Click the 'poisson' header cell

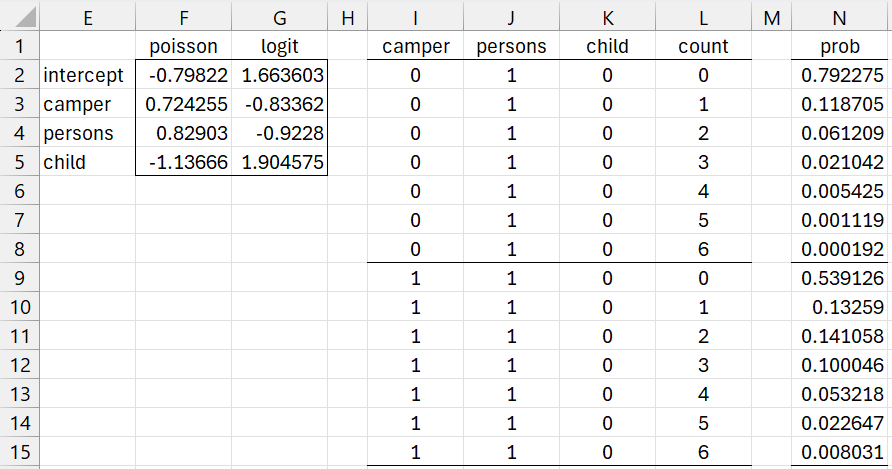click(x=183, y=46)
